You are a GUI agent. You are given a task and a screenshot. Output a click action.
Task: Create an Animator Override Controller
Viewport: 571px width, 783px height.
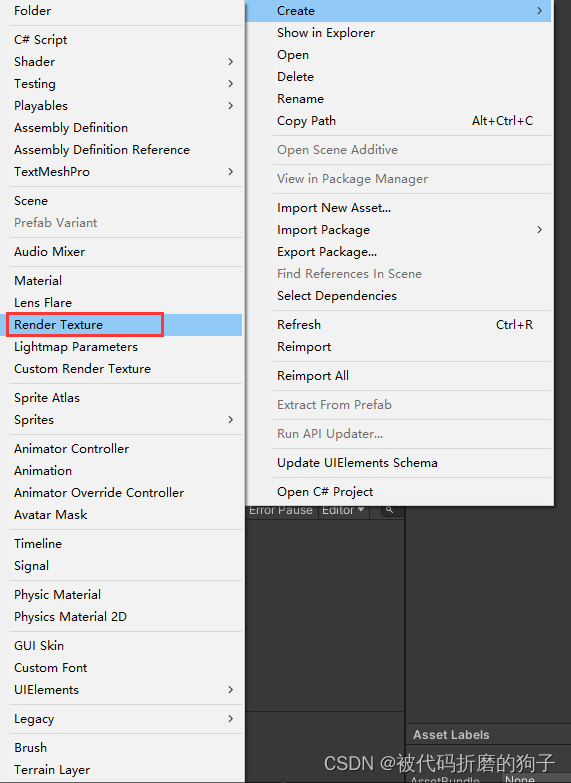coord(123,492)
